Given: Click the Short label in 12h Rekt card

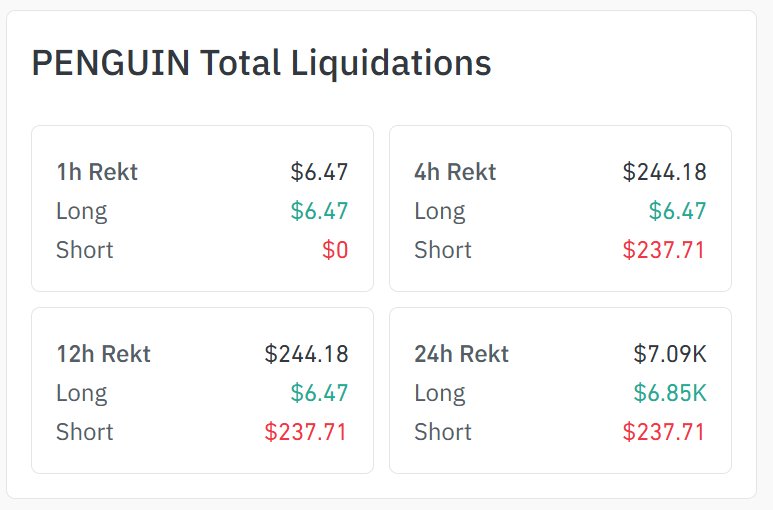Looking at the screenshot, I should coord(85,432).
